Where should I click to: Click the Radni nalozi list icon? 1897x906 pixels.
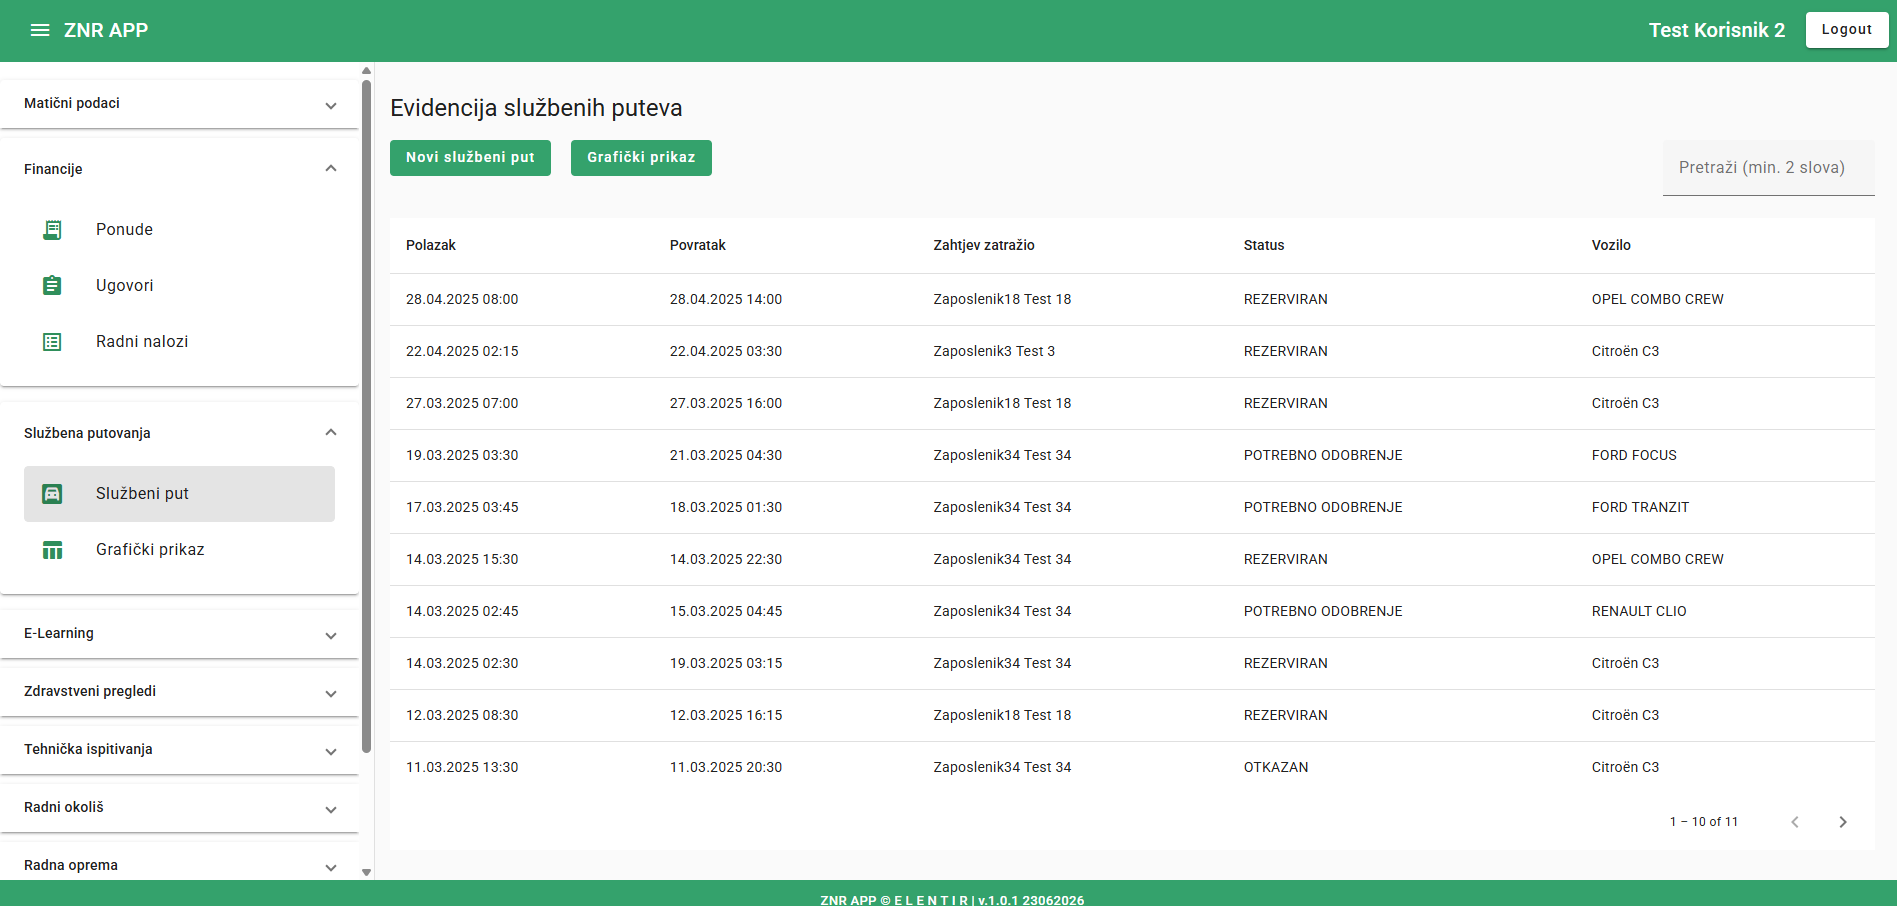tap(52, 342)
